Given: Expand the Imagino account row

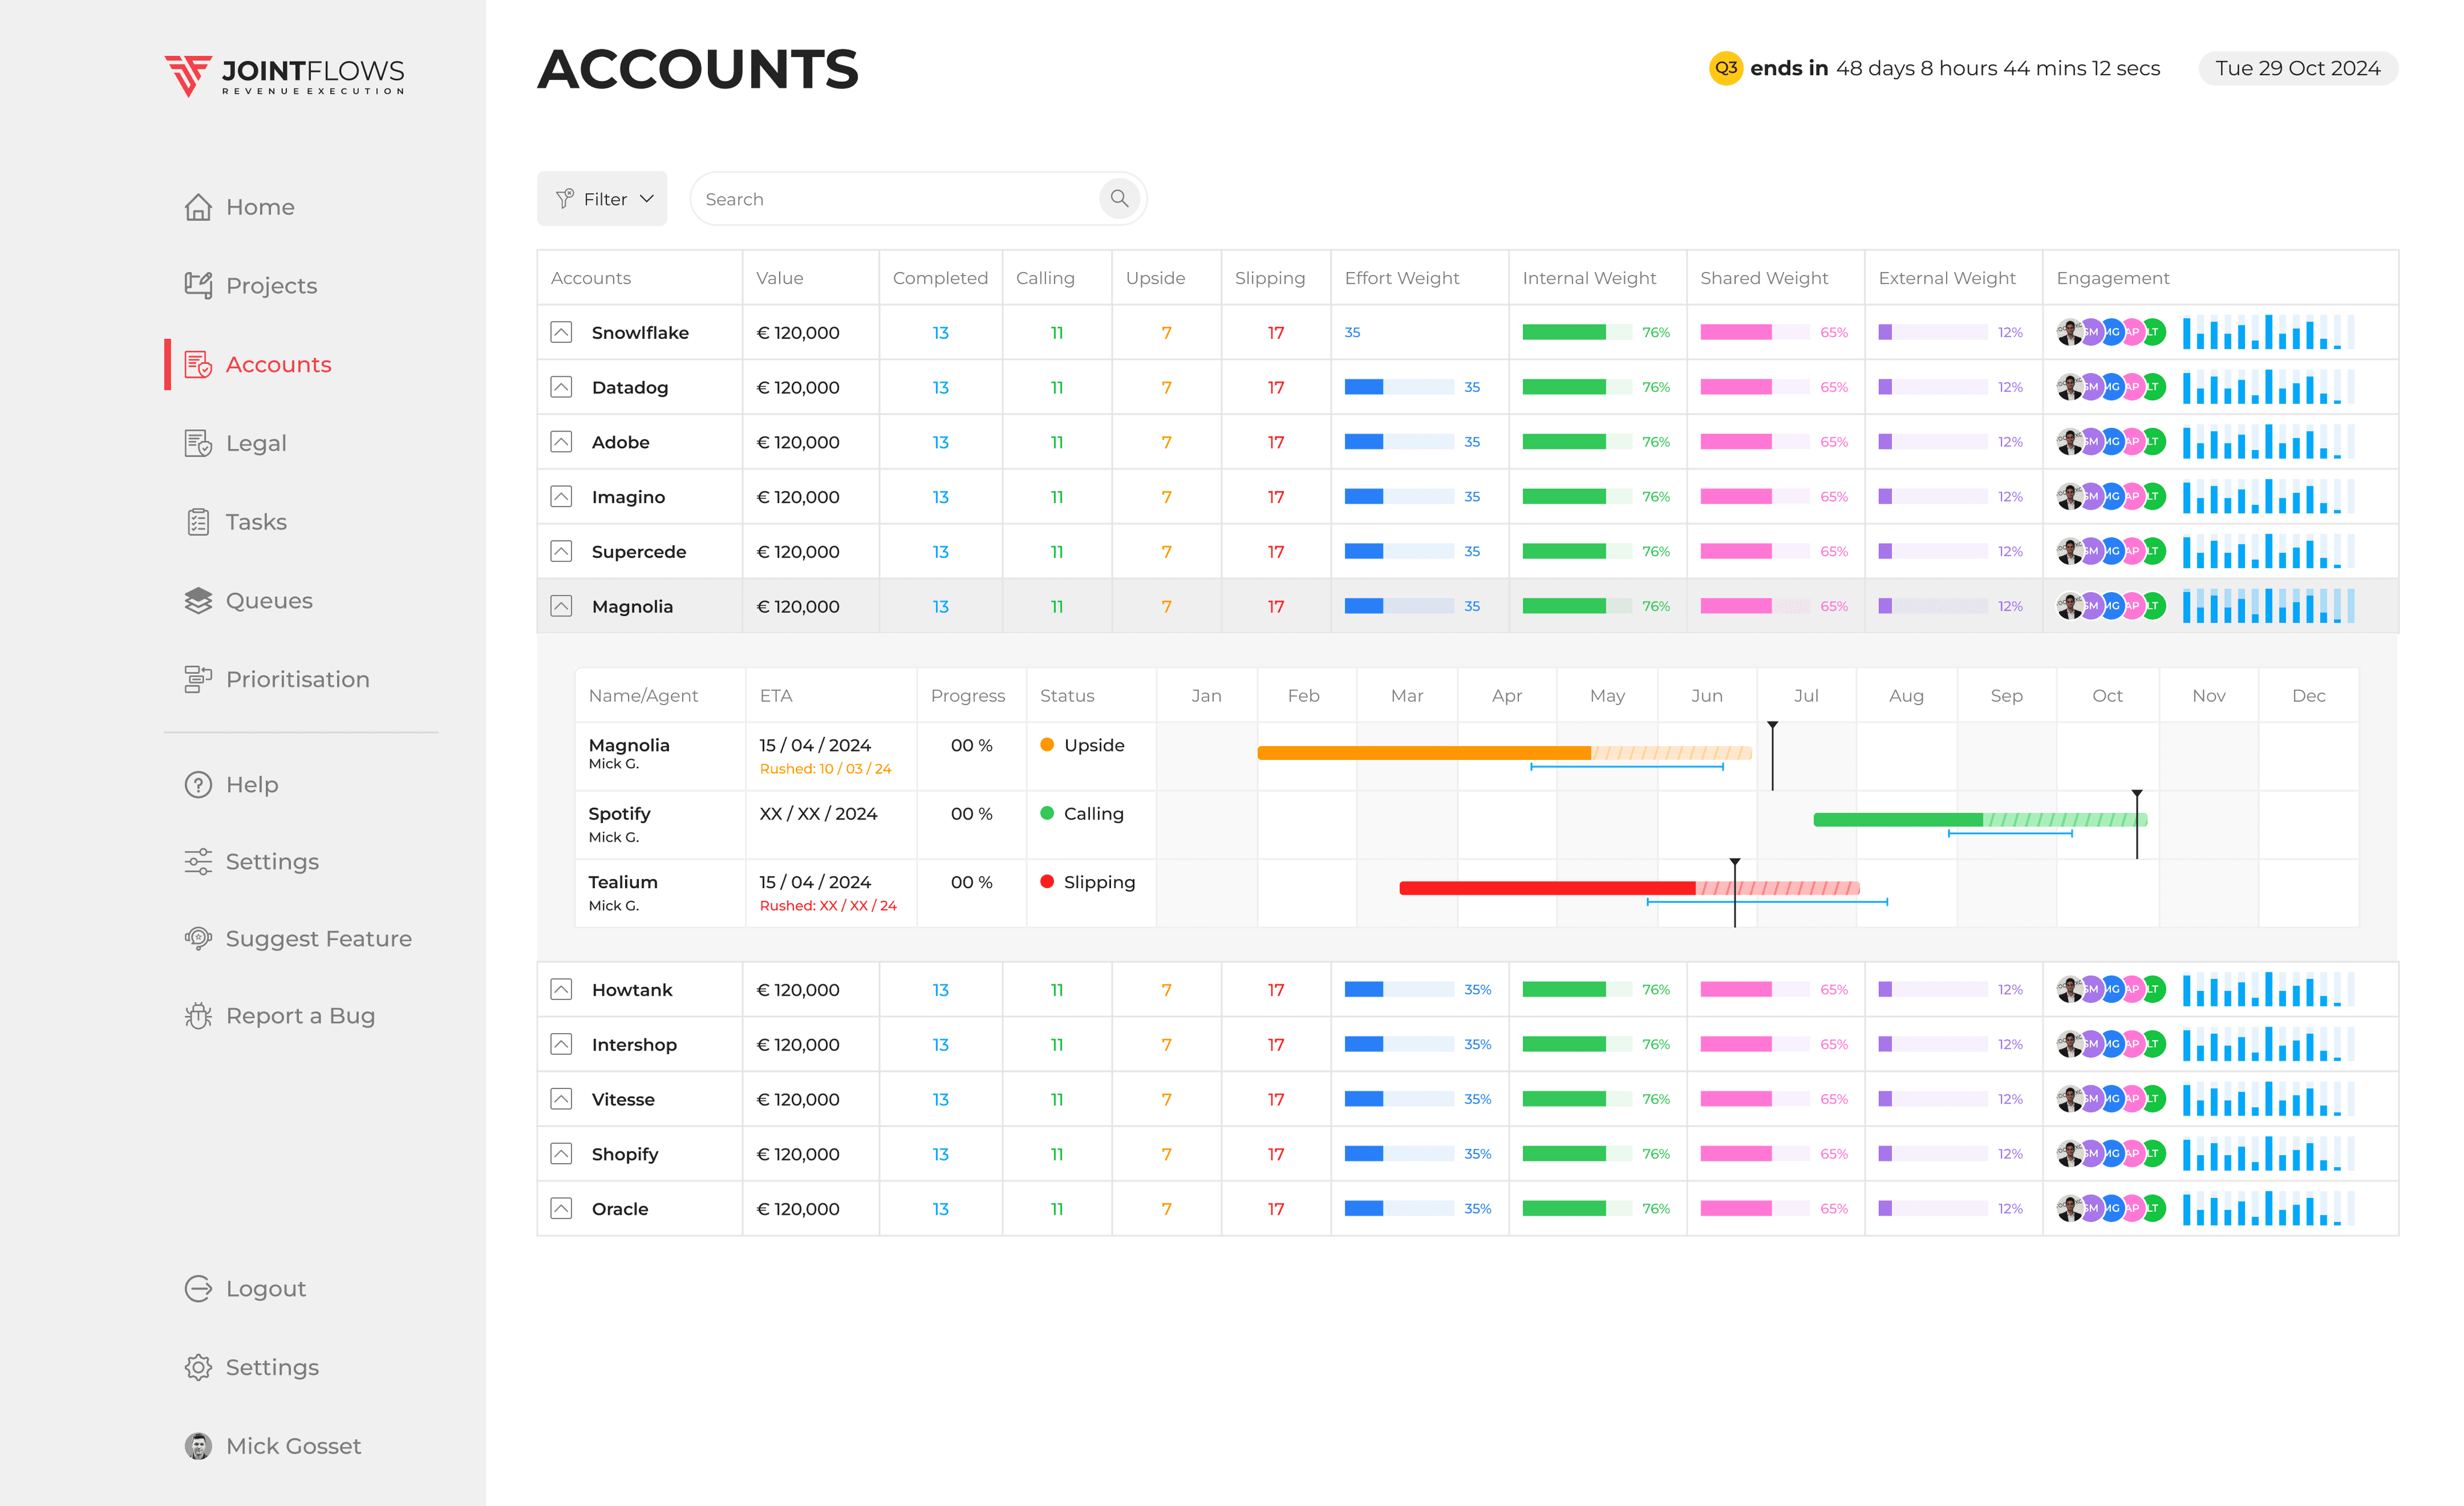Looking at the screenshot, I should coord(561,497).
